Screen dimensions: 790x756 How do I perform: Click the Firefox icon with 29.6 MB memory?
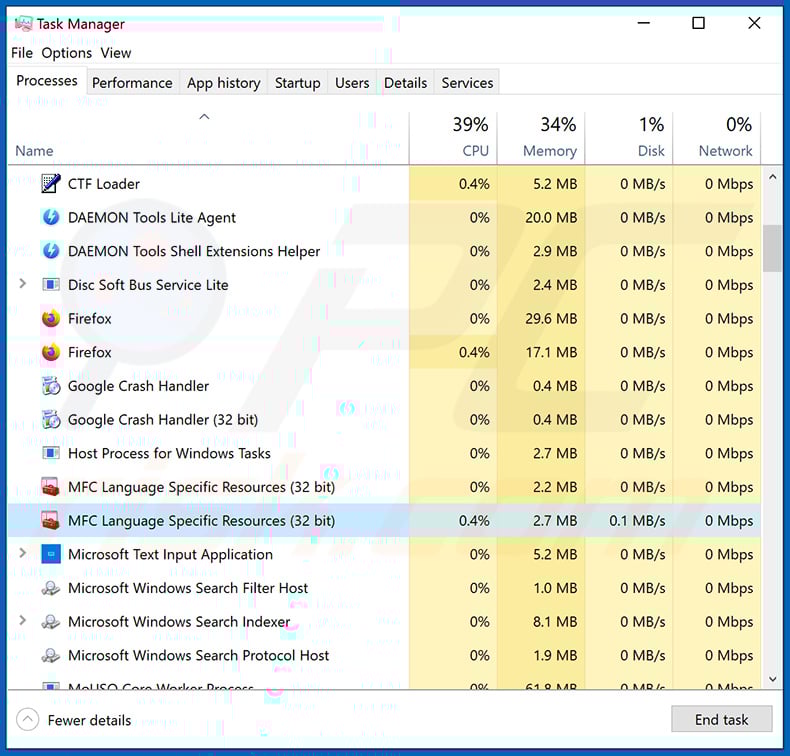[51, 318]
